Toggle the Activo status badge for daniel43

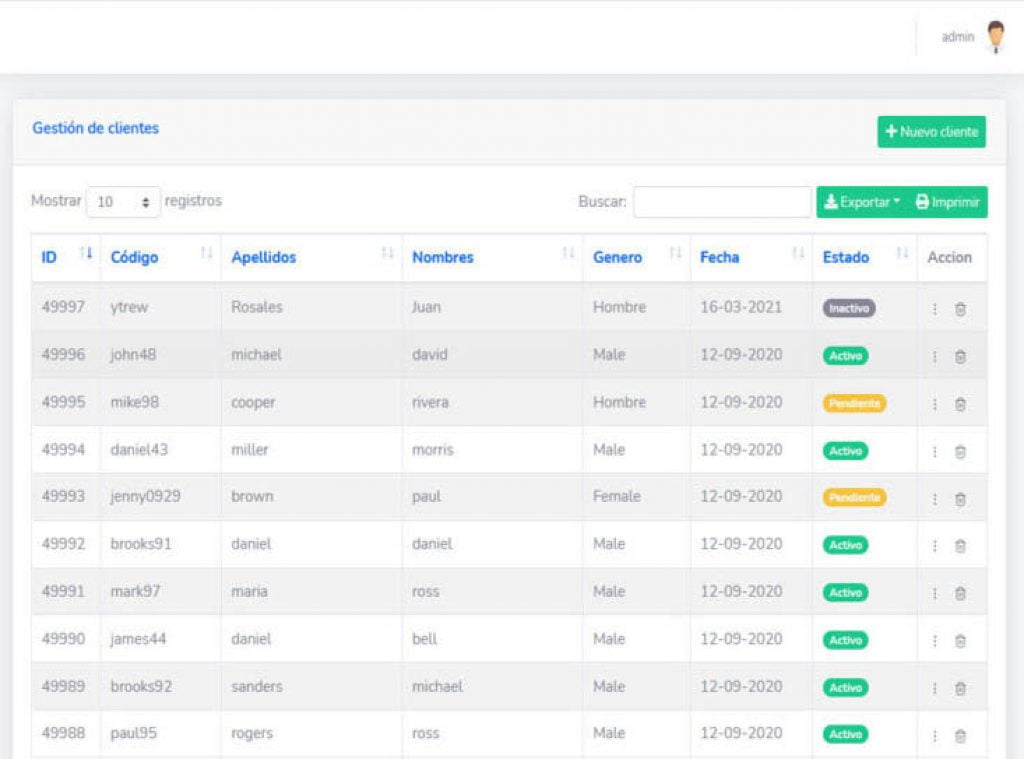[x=846, y=451]
